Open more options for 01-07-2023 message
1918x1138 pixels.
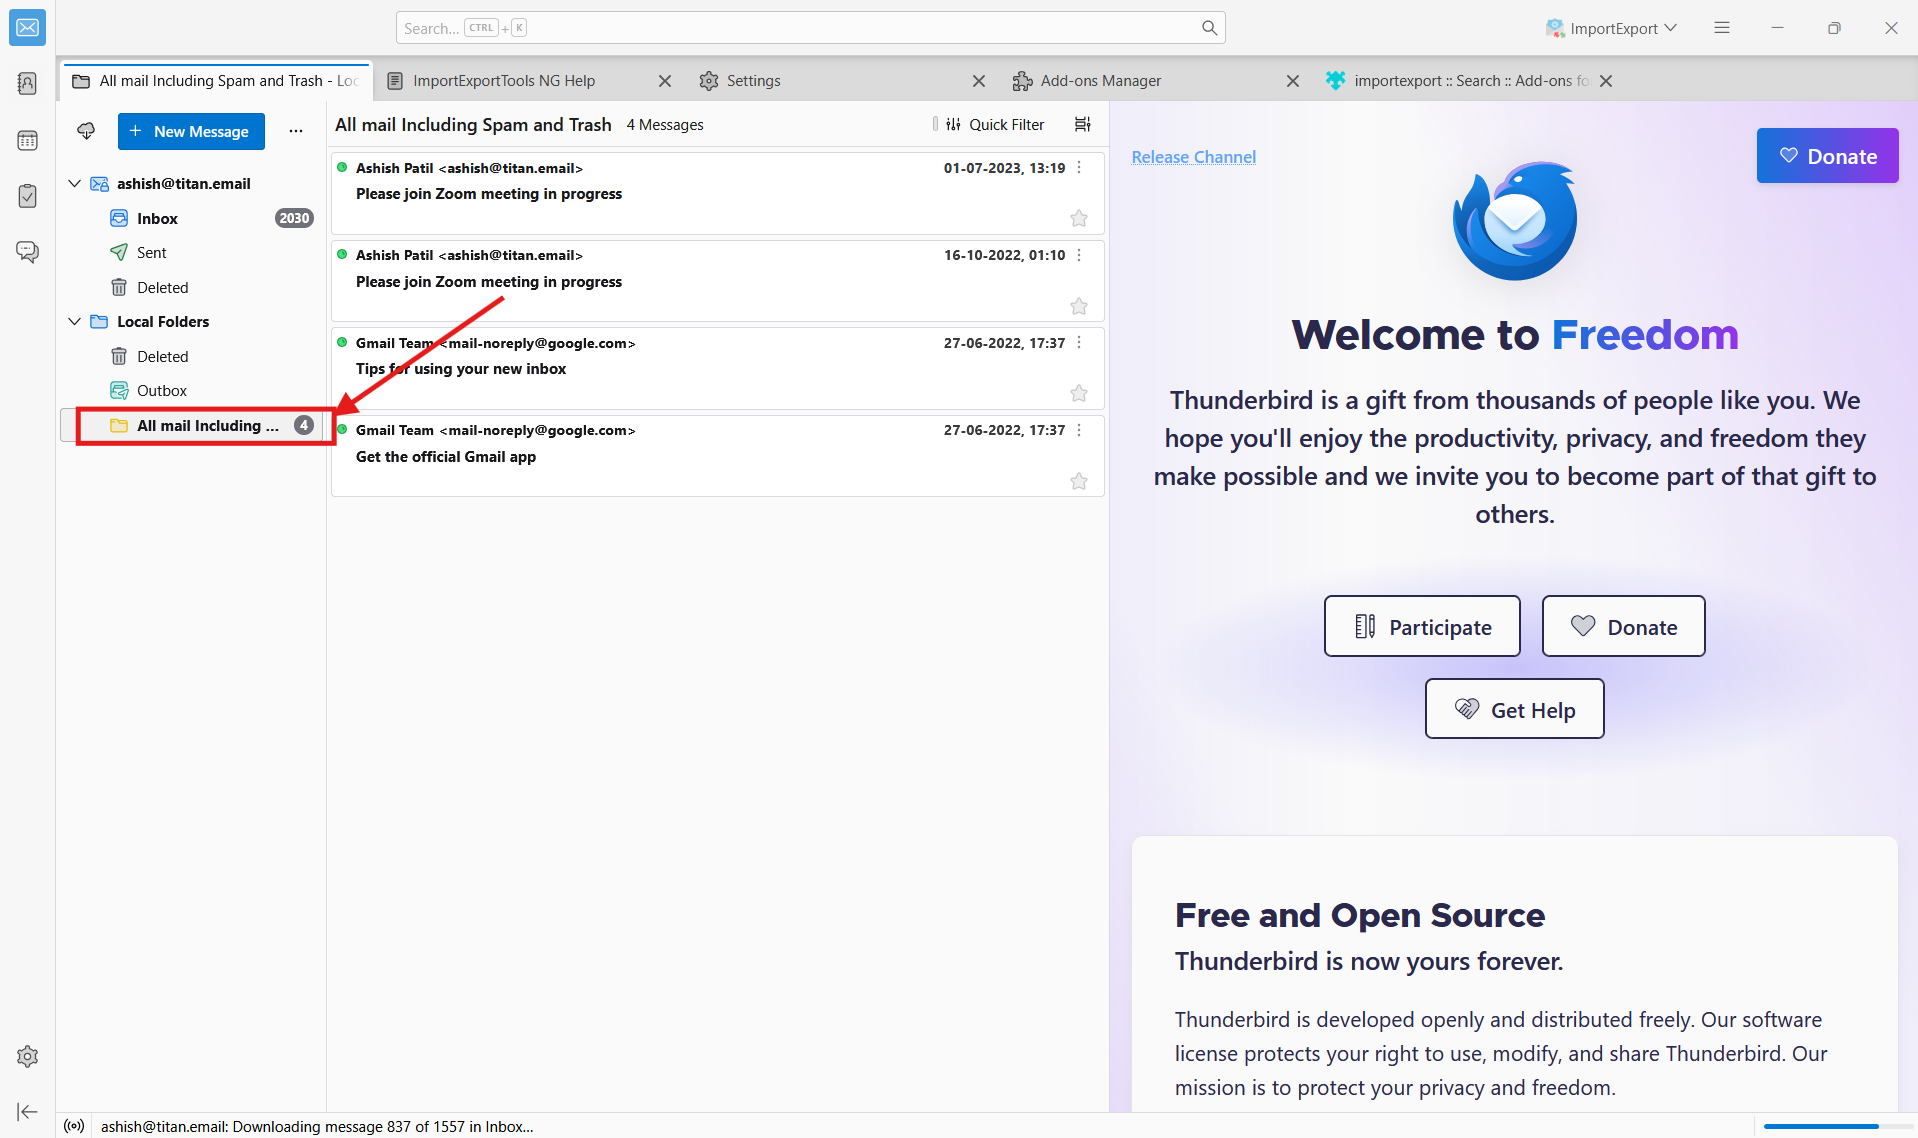[x=1079, y=168]
